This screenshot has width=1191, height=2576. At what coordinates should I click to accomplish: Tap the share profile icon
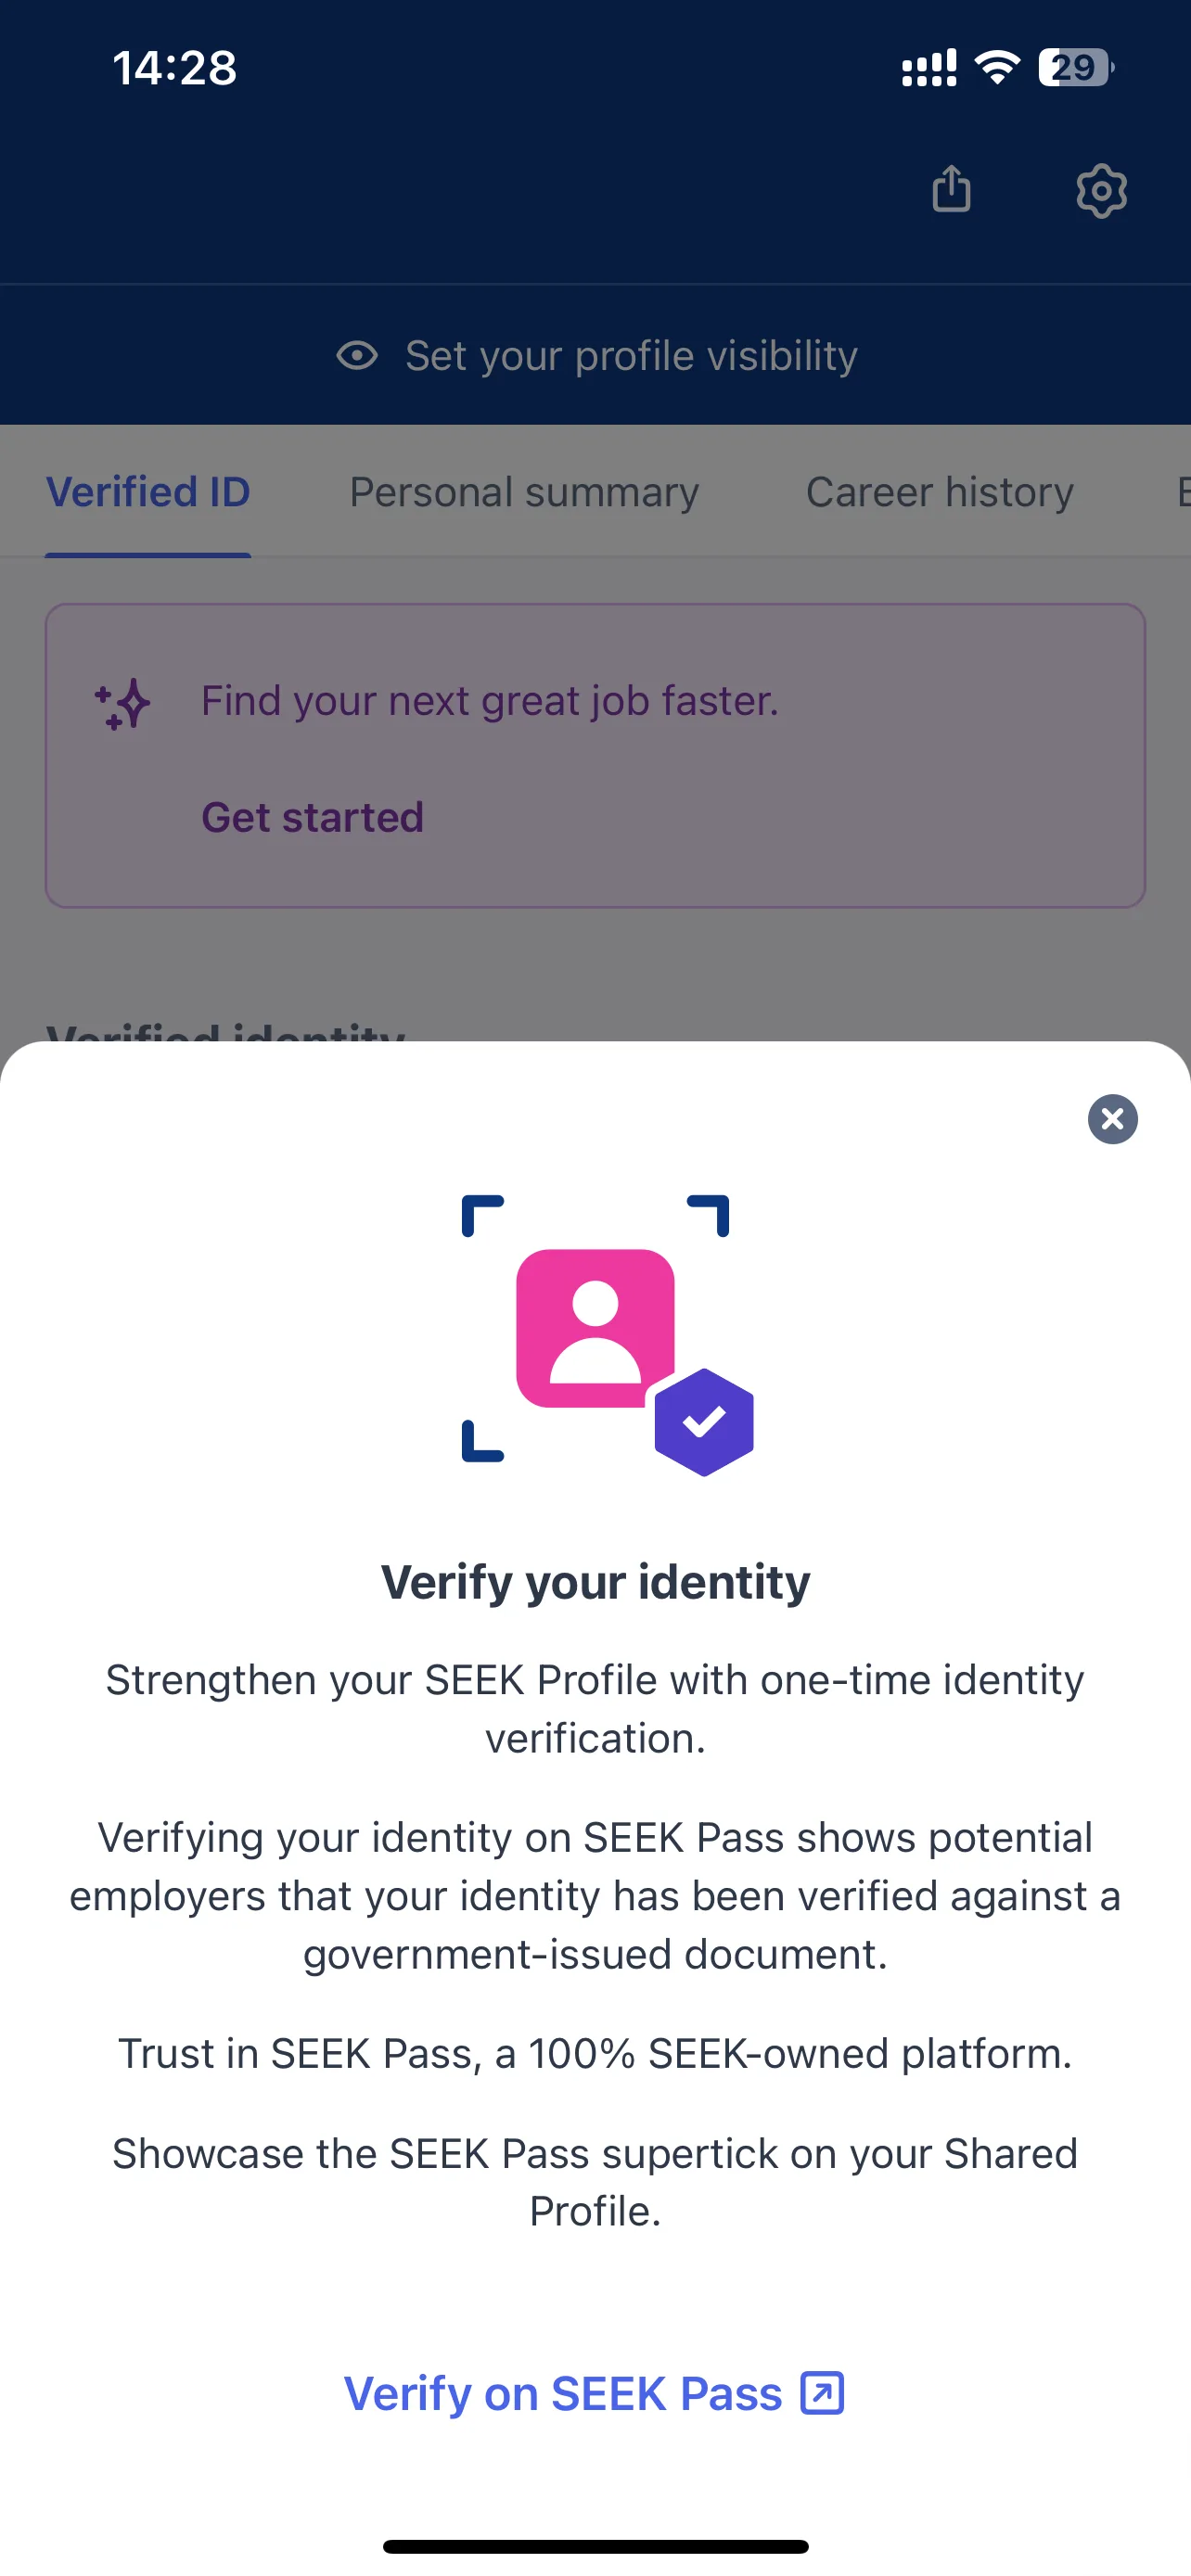pos(951,189)
